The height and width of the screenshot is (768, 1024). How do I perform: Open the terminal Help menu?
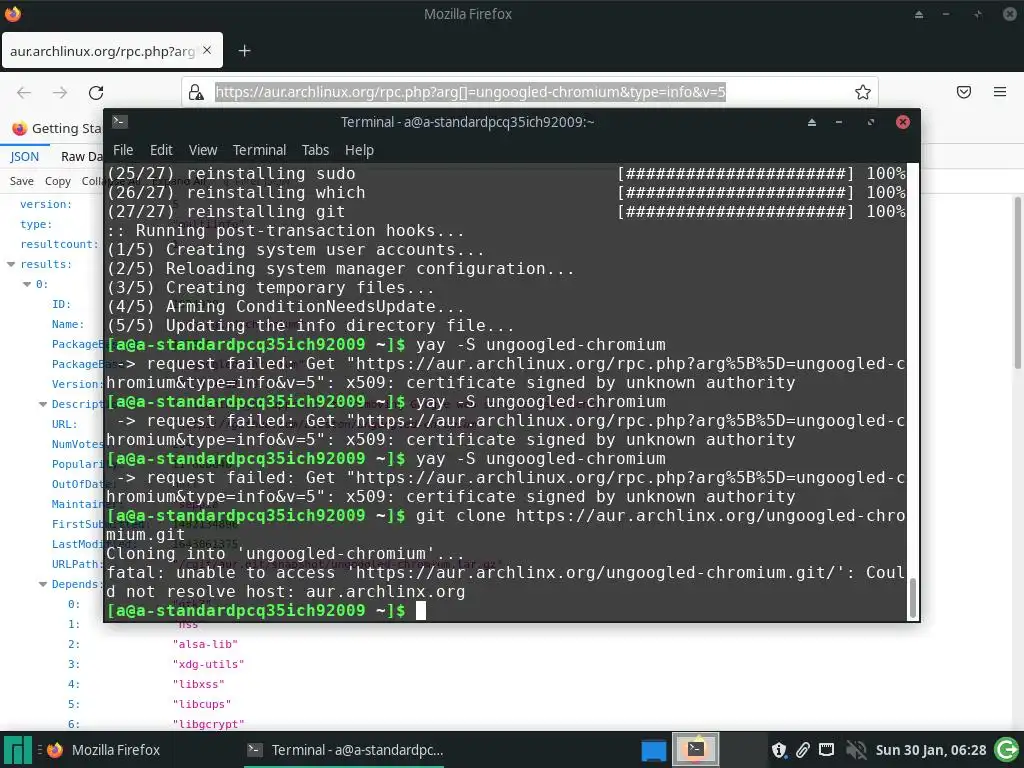(x=359, y=150)
